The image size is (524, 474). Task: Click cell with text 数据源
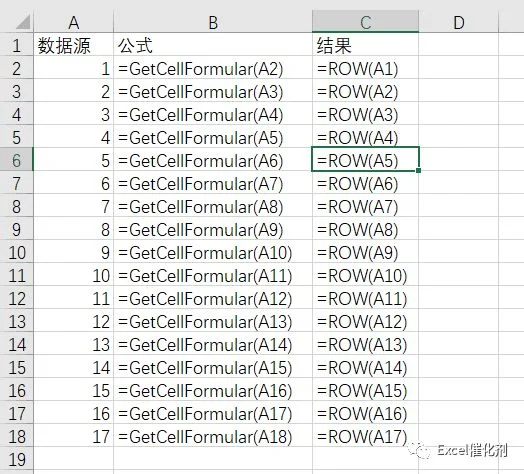(74, 45)
